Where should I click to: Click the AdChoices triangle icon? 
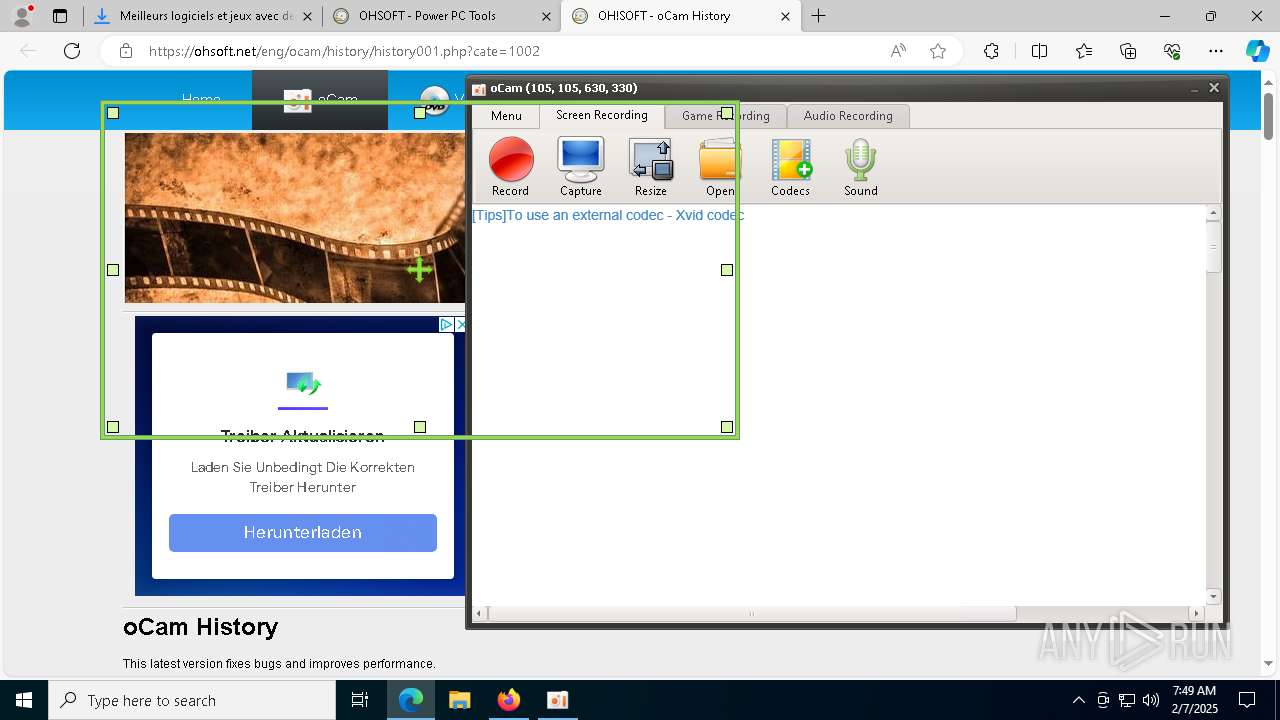(447, 324)
